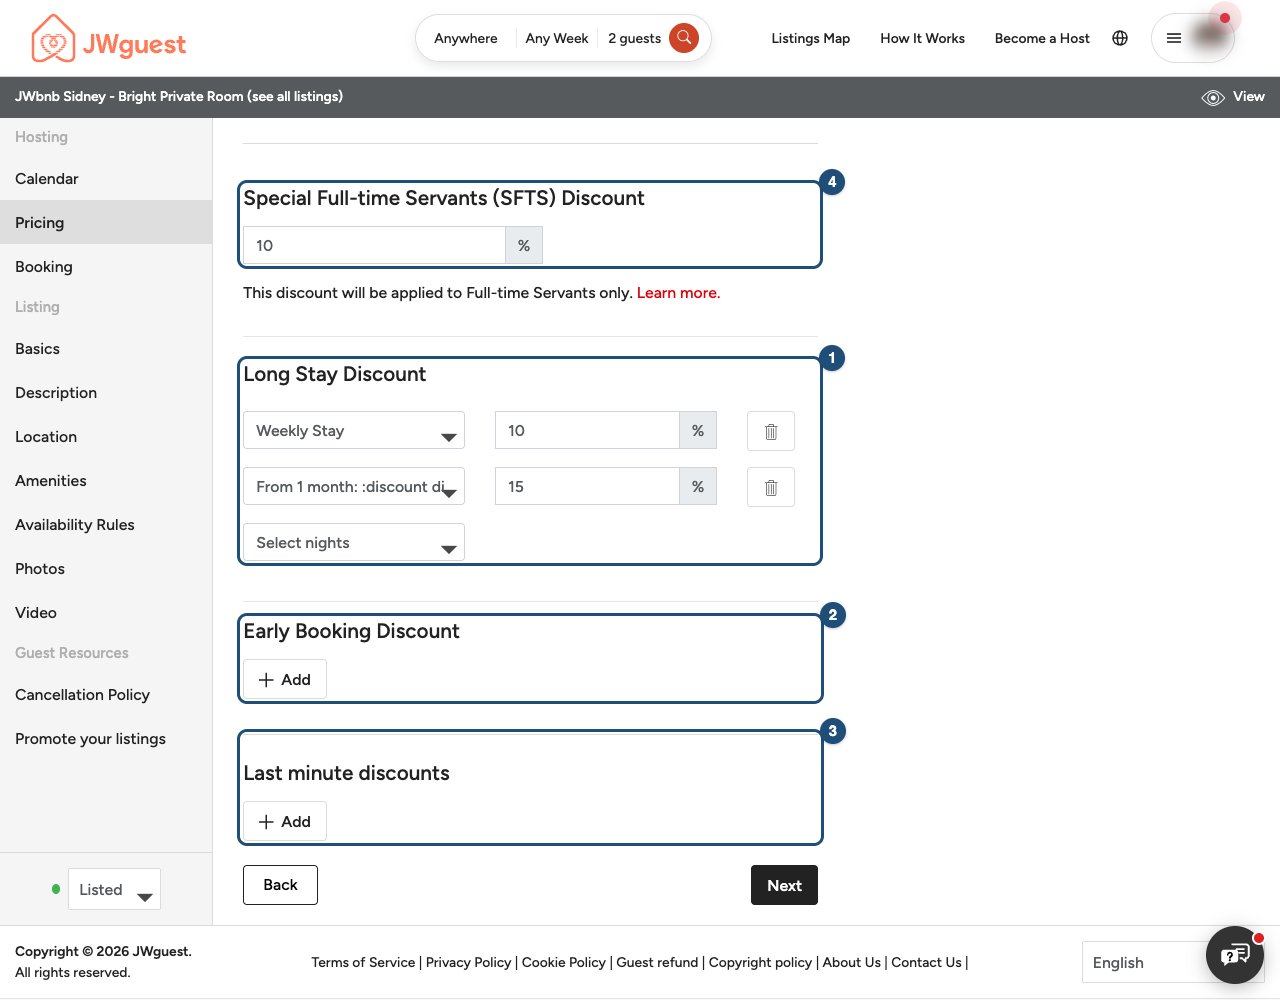Screen dimensions: 1280x1000
Task: Add an Early Booking Discount
Action: (285, 680)
